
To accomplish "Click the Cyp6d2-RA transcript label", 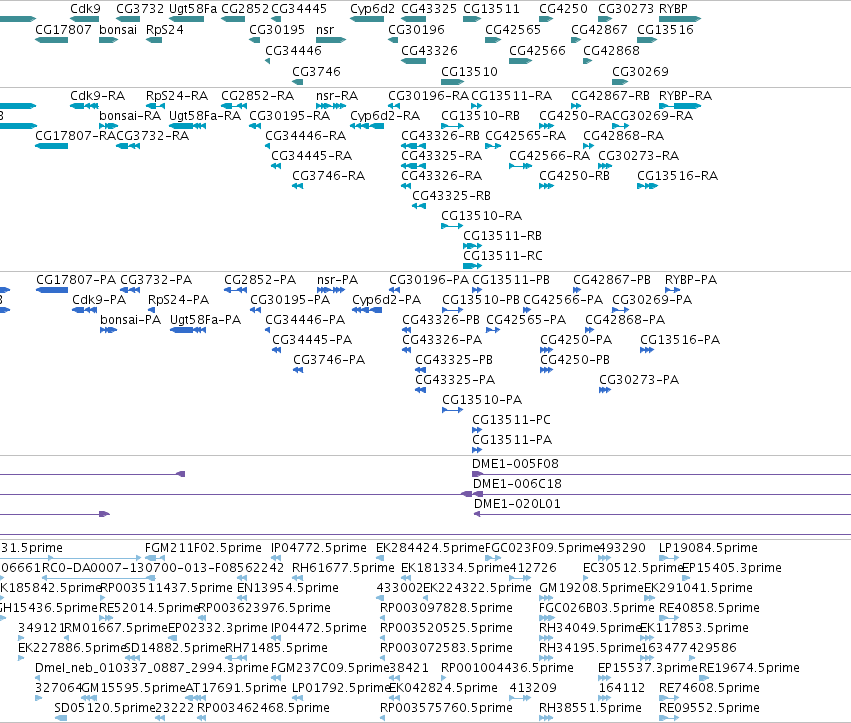I will (385, 116).
